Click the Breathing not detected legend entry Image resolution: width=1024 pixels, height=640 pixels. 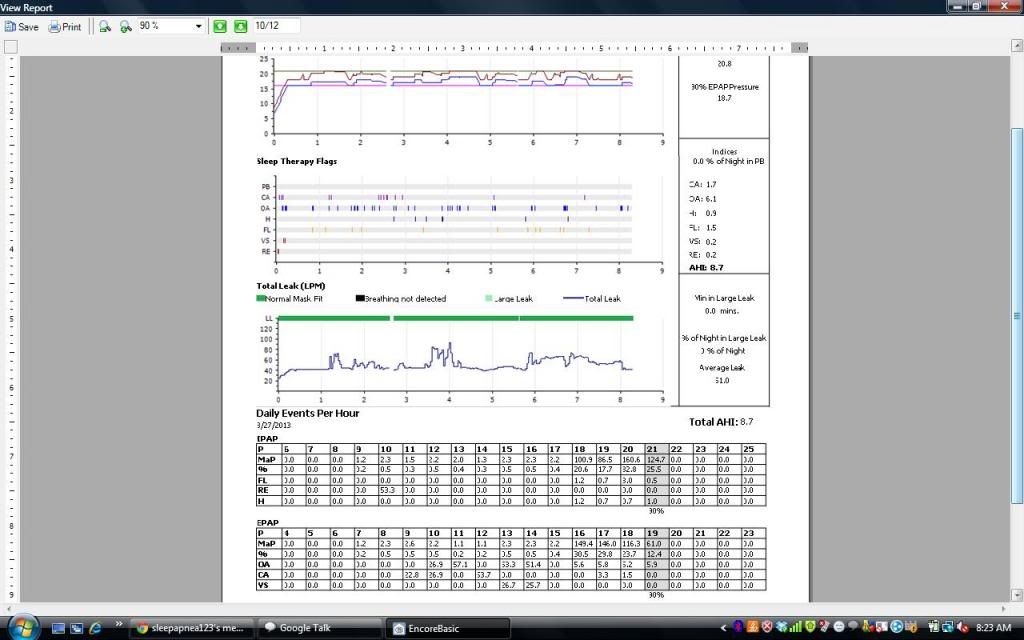point(401,298)
